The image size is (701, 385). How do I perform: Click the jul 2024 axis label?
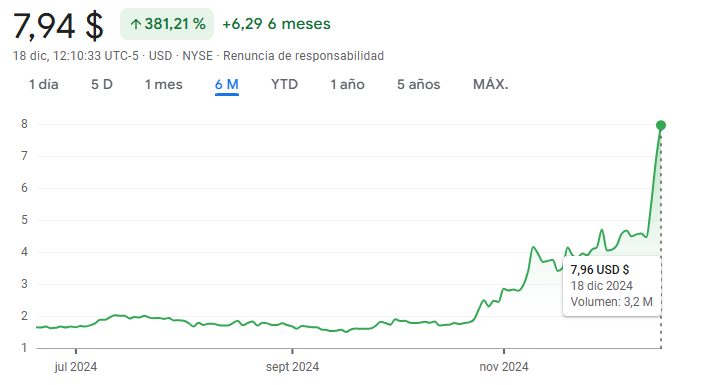(76, 367)
